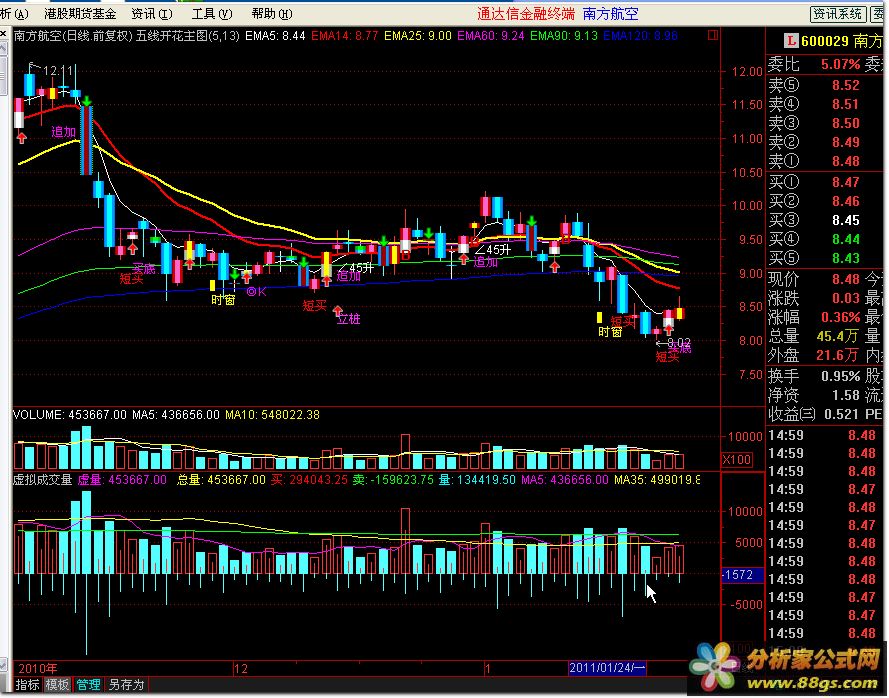Viewport: 889px width, 698px height.
Task: Click the 卖③ price 8.50
Action: (x=845, y=123)
